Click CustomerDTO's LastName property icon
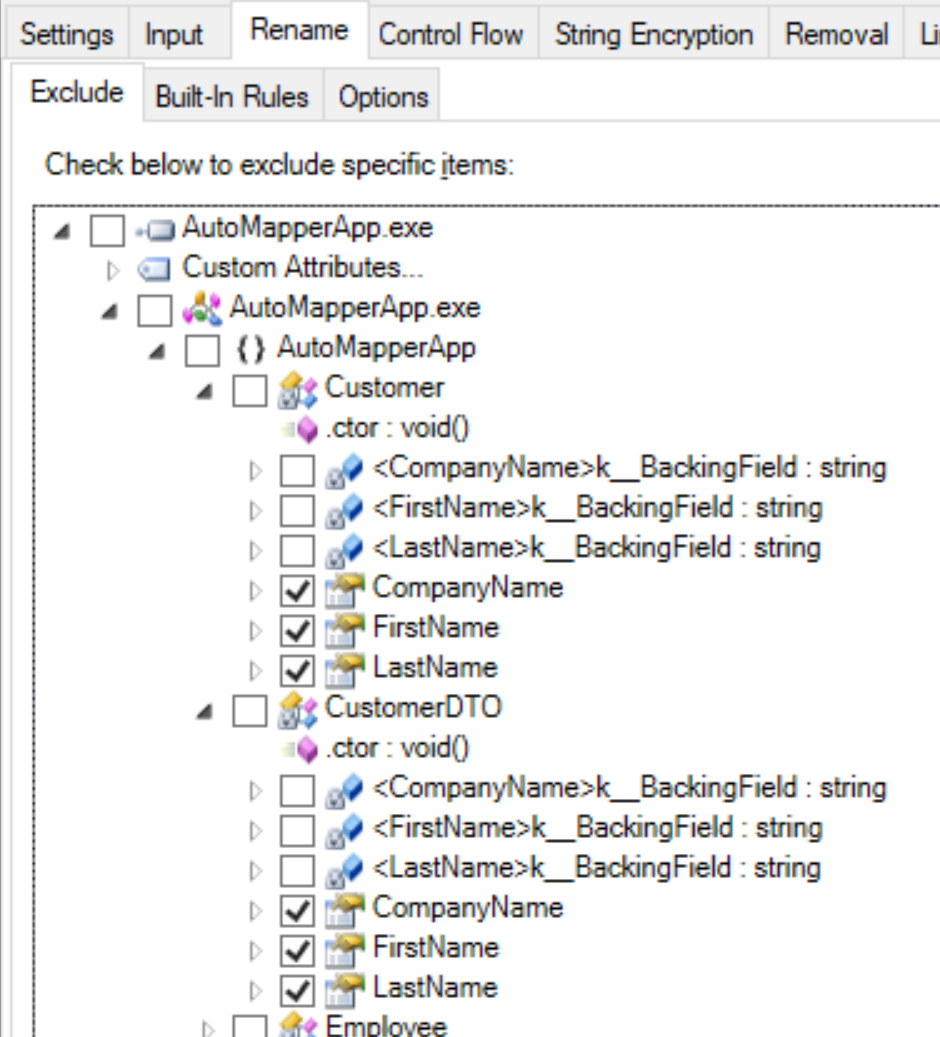 (x=345, y=990)
